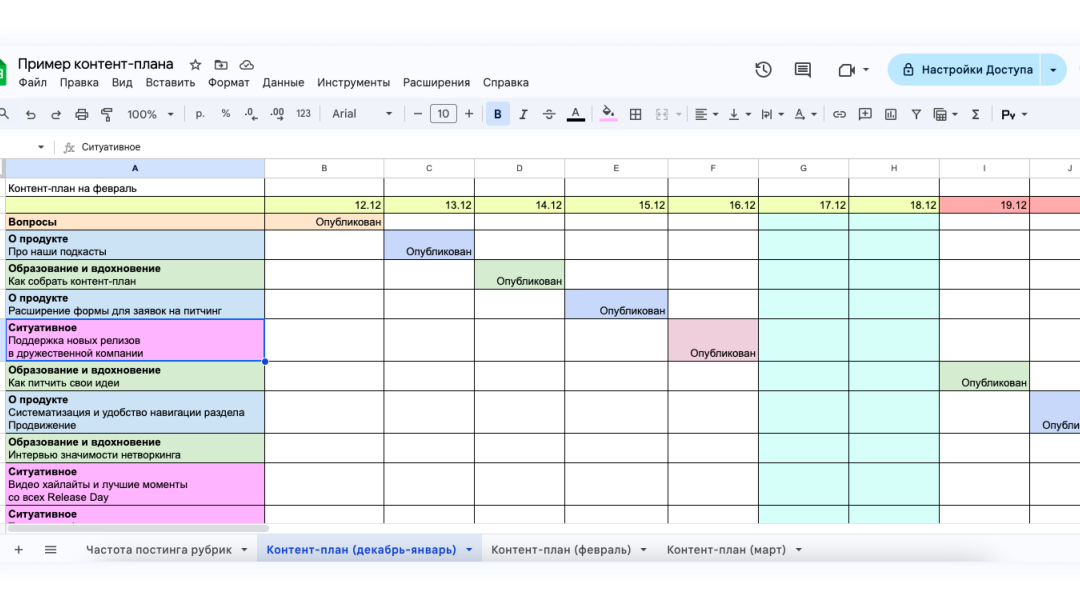Open the comments panel icon
Image resolution: width=1080 pixels, height=608 pixels.
[x=802, y=70]
